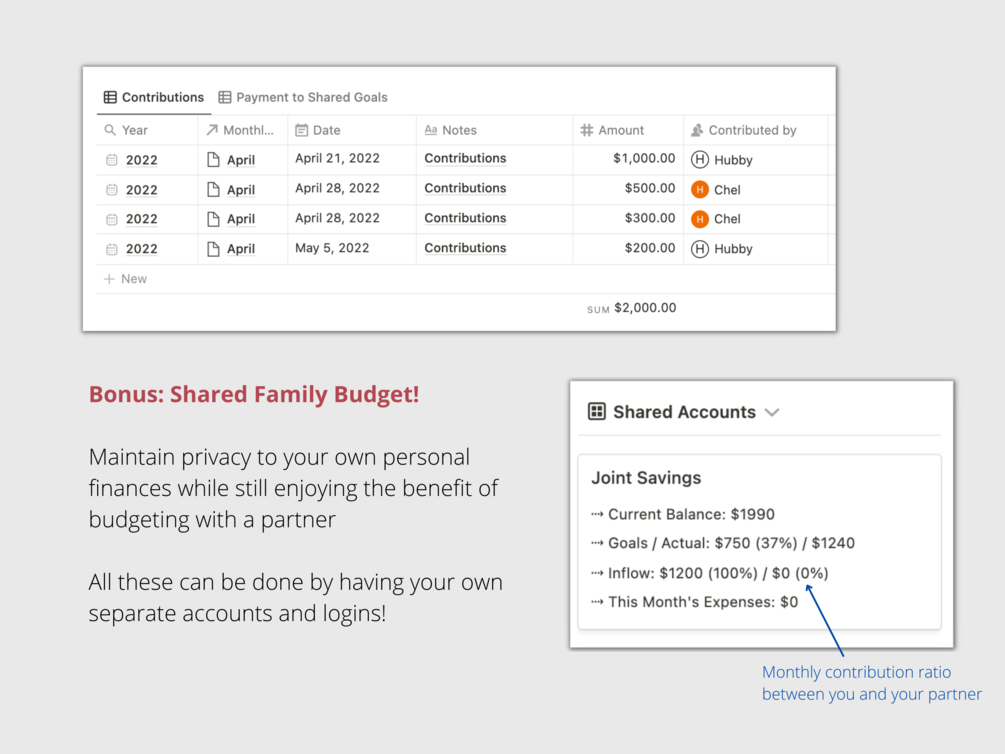
Task: Open the Contributed by column menu
Action: point(752,130)
